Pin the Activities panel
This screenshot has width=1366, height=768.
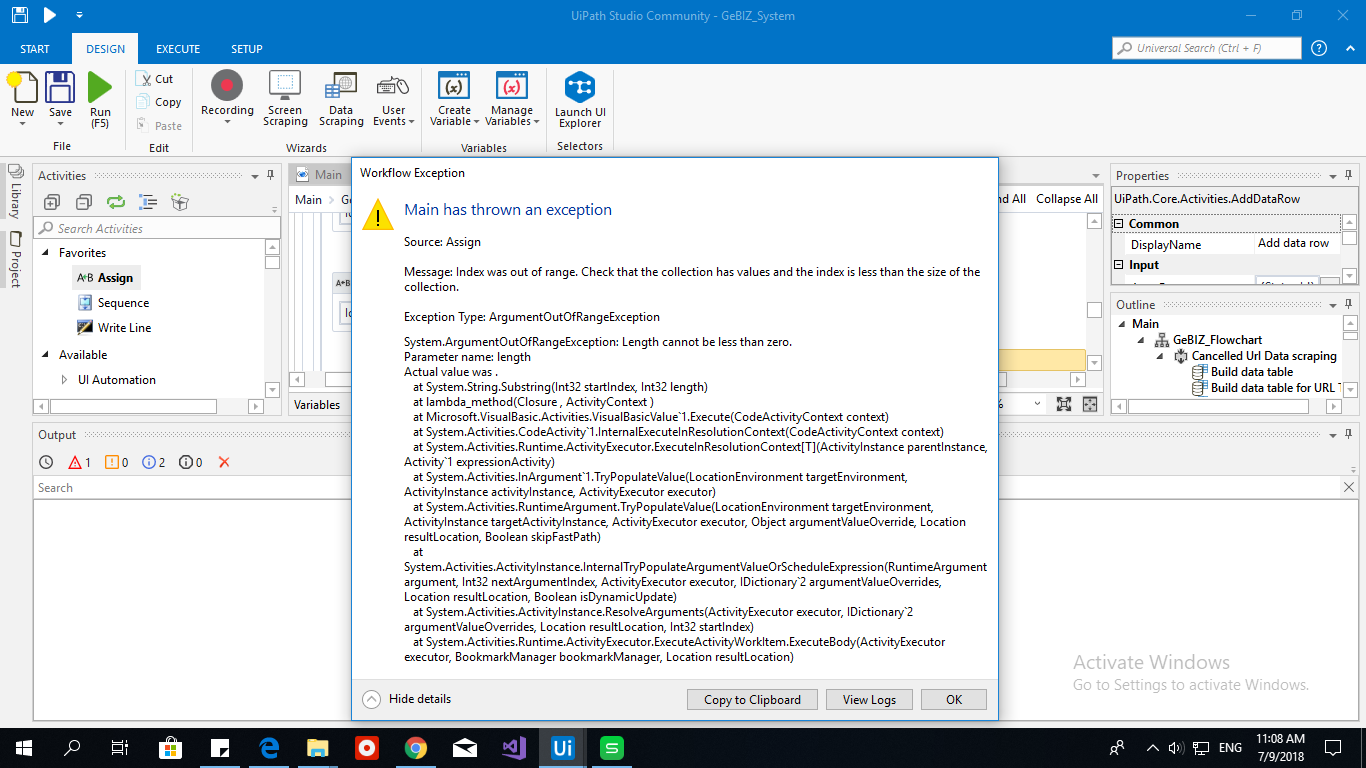click(270, 175)
